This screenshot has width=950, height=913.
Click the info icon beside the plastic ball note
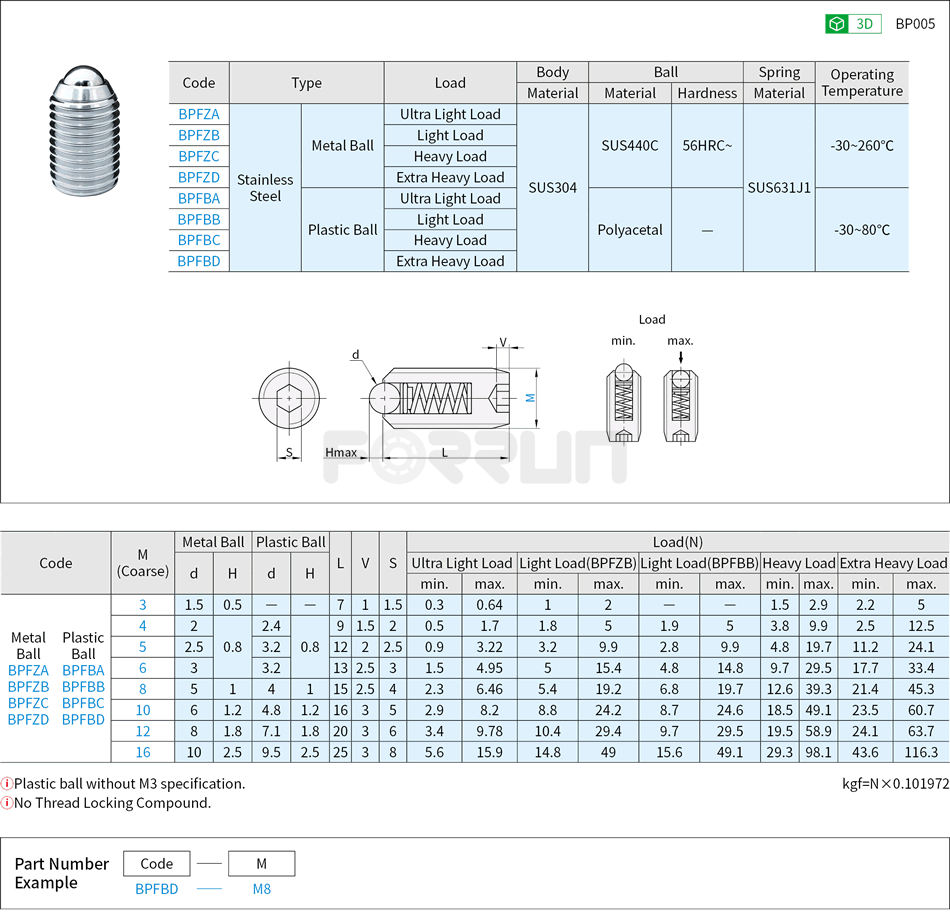pos(7,784)
